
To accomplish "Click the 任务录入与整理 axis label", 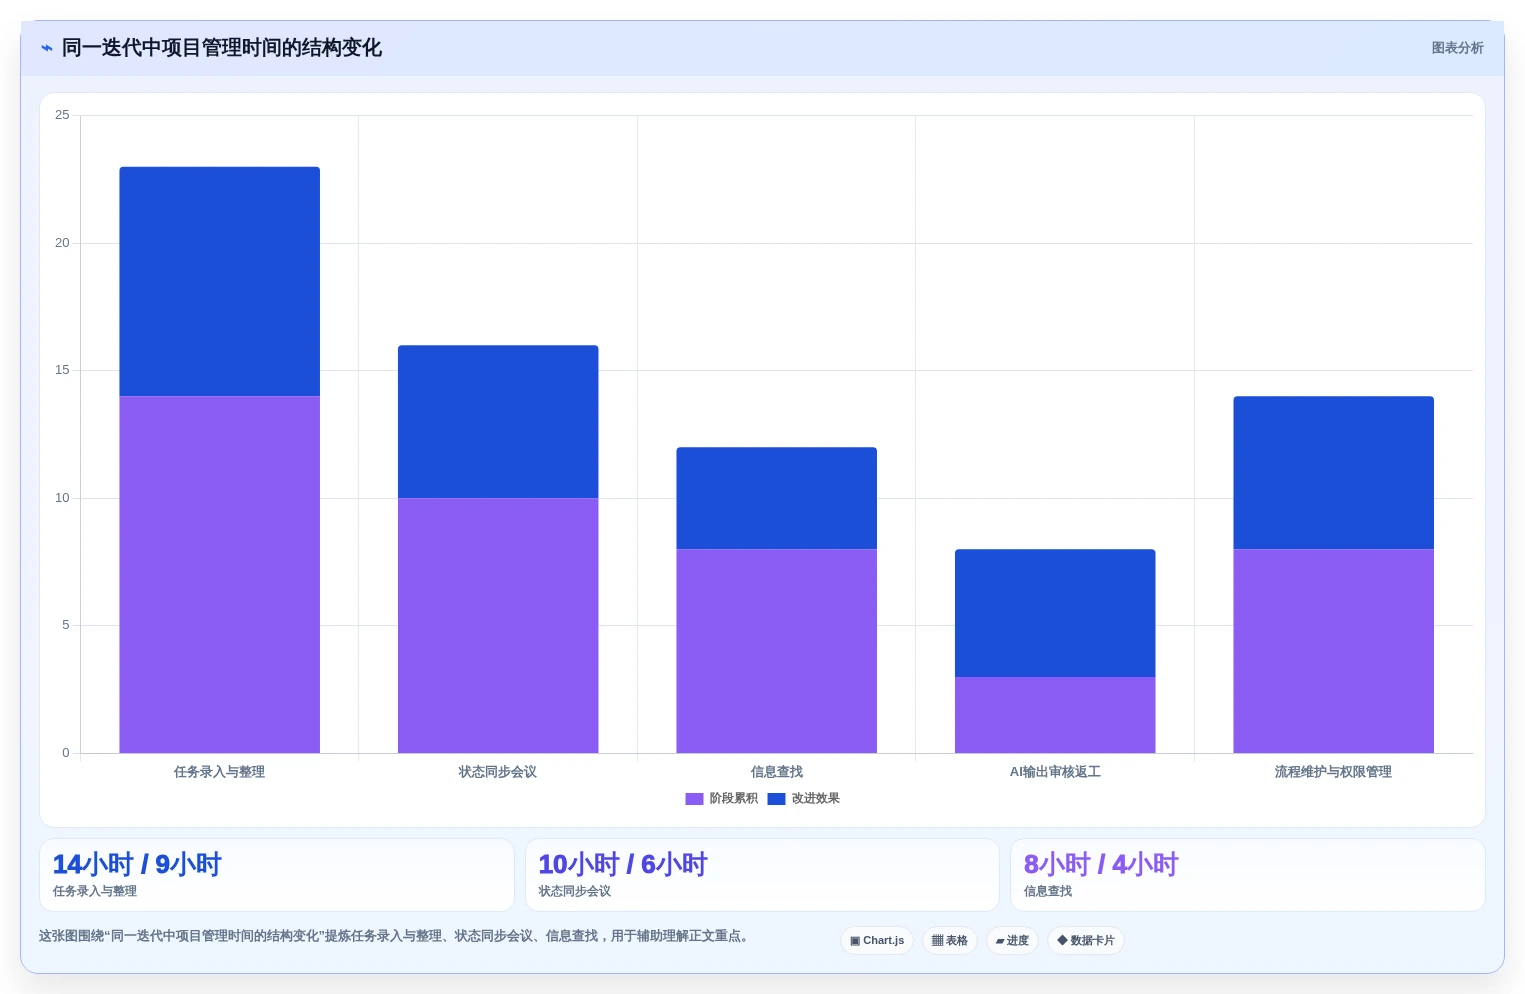I will [219, 772].
